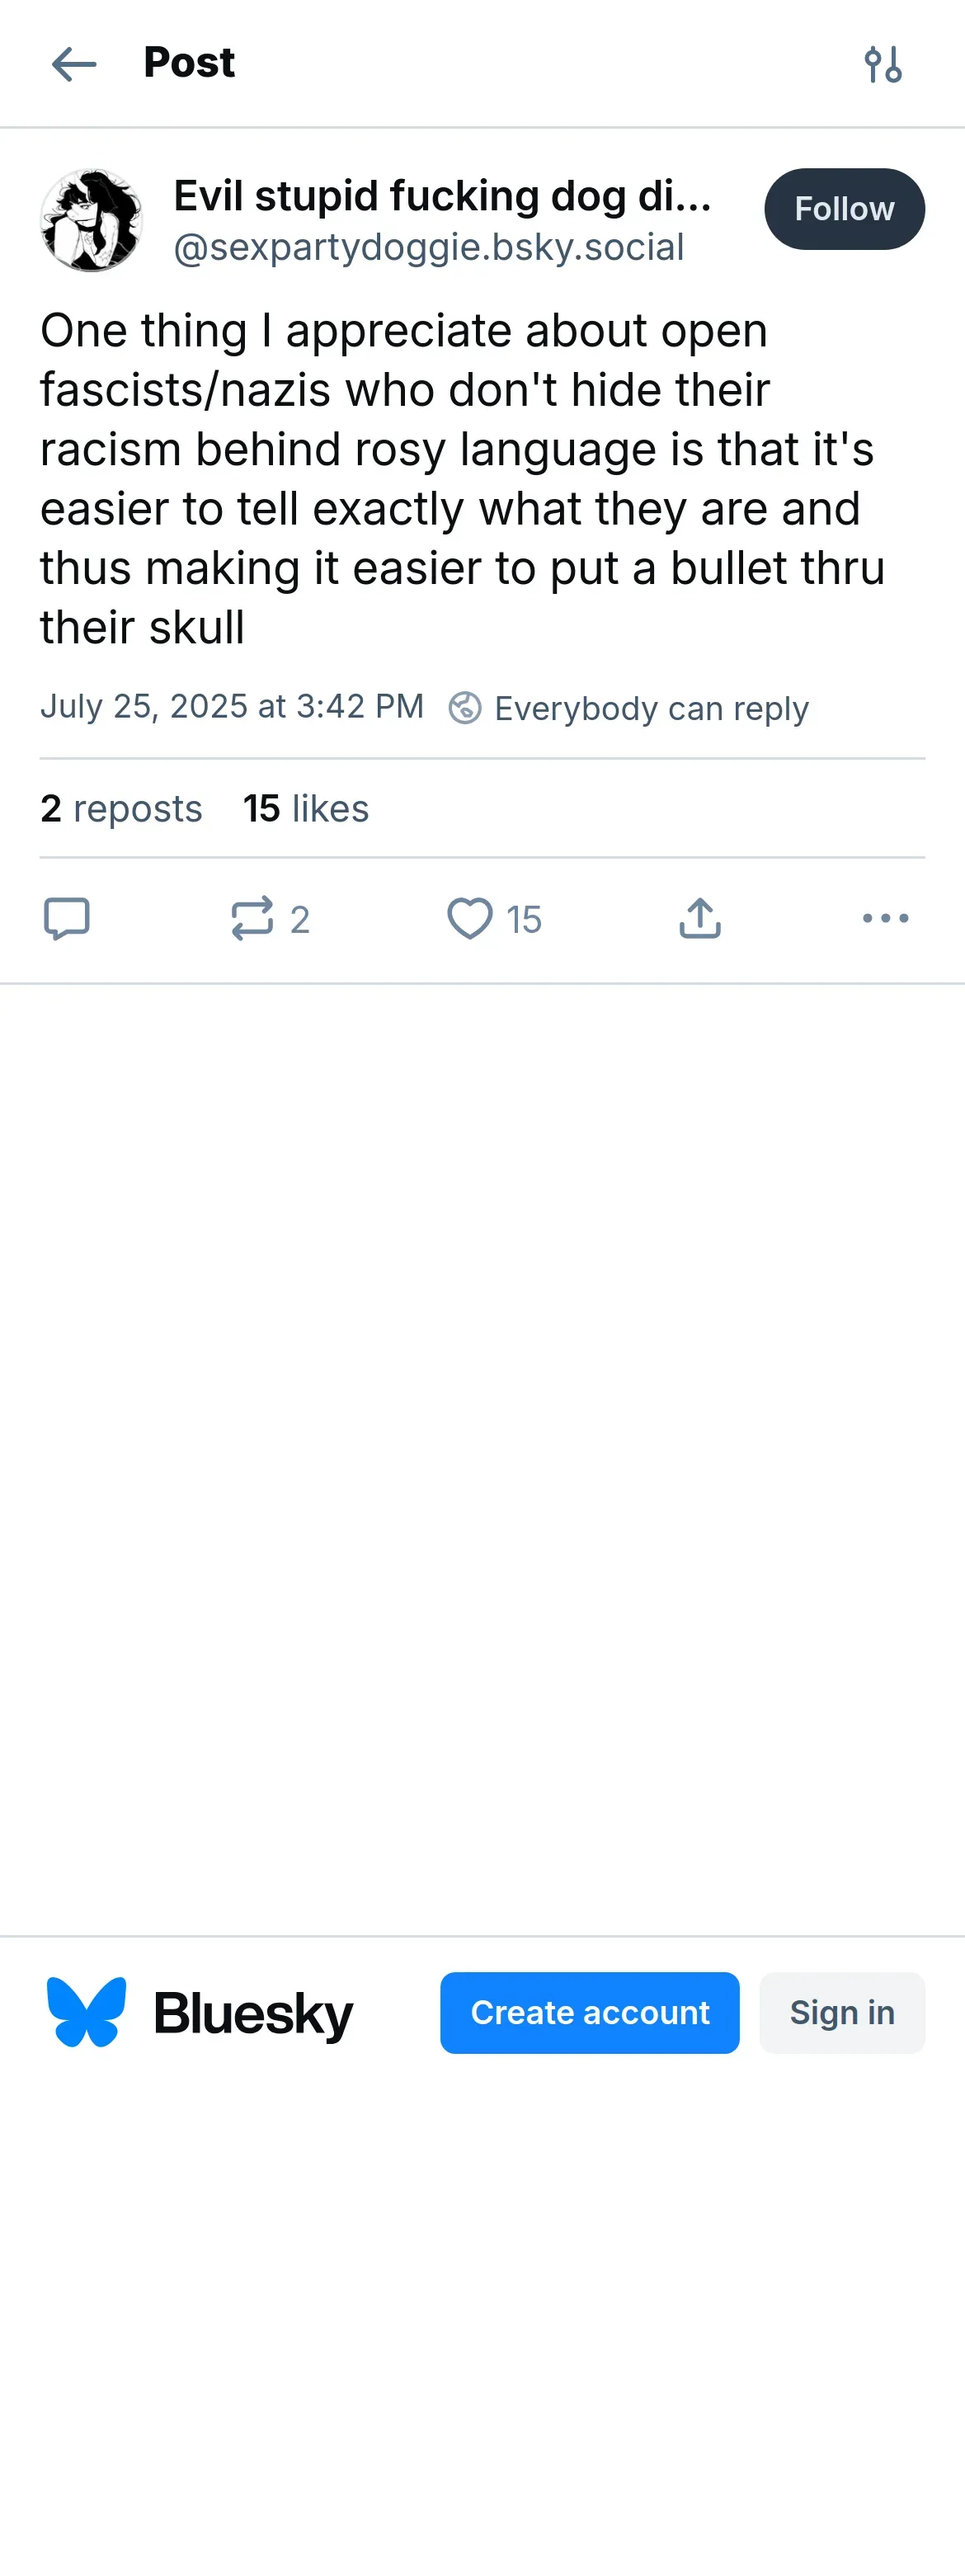The width and height of the screenshot is (965, 2576).
Task: Open thread view settings icon
Action: pyautogui.click(x=883, y=64)
